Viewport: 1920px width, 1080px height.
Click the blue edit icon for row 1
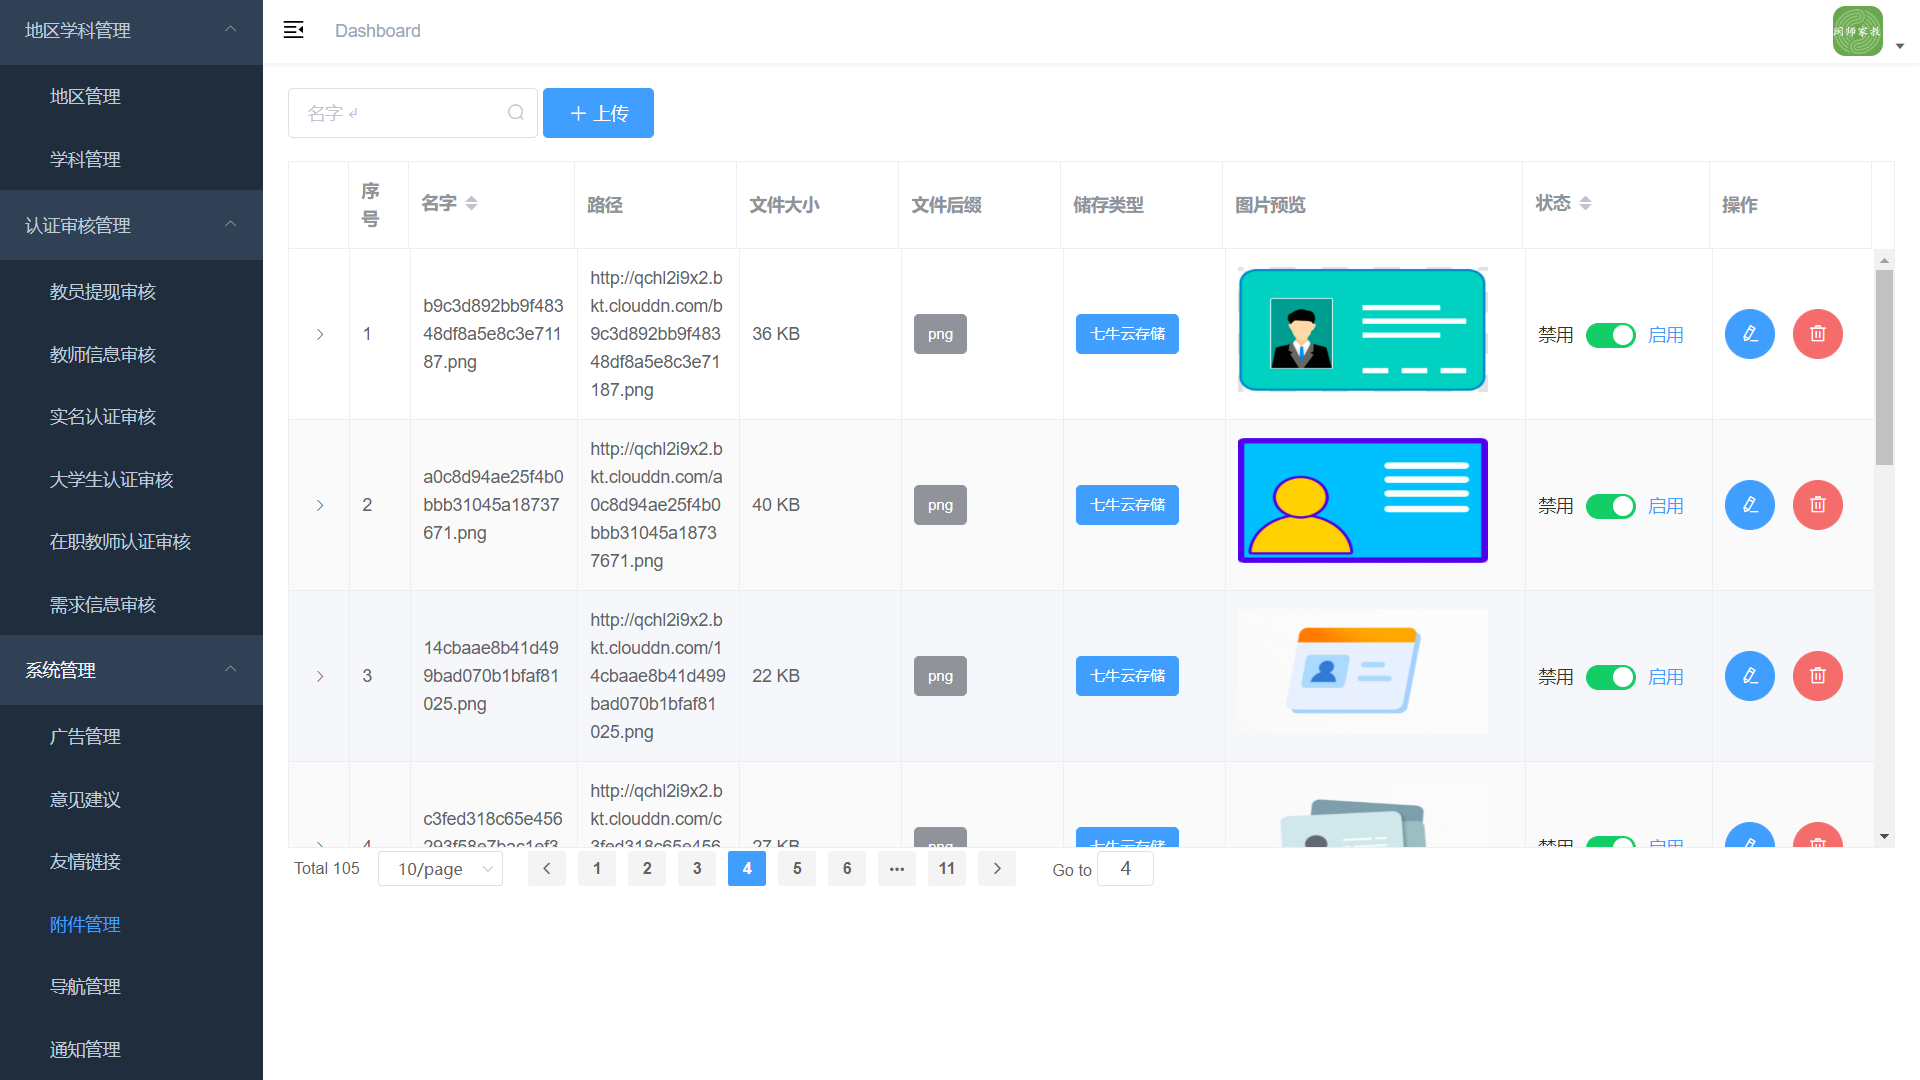[x=1749, y=334]
